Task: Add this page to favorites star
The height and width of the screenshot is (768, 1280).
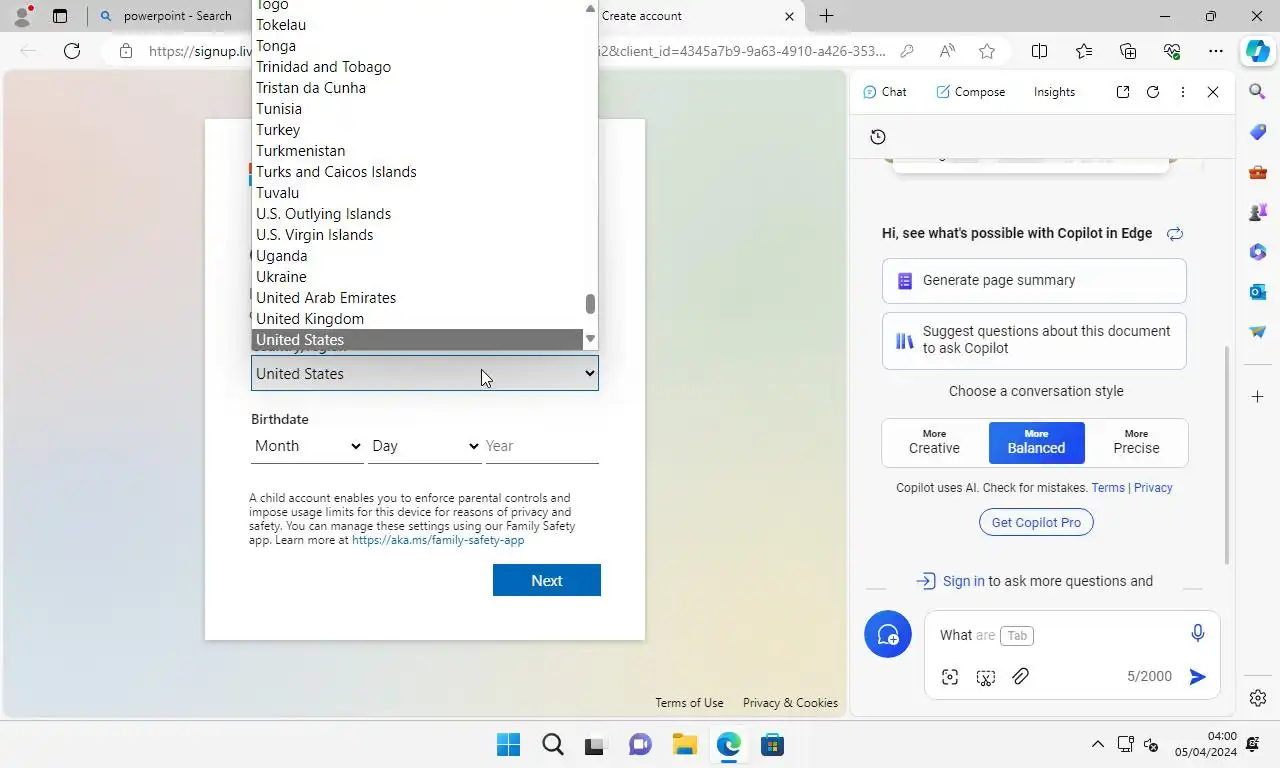Action: 987,51
